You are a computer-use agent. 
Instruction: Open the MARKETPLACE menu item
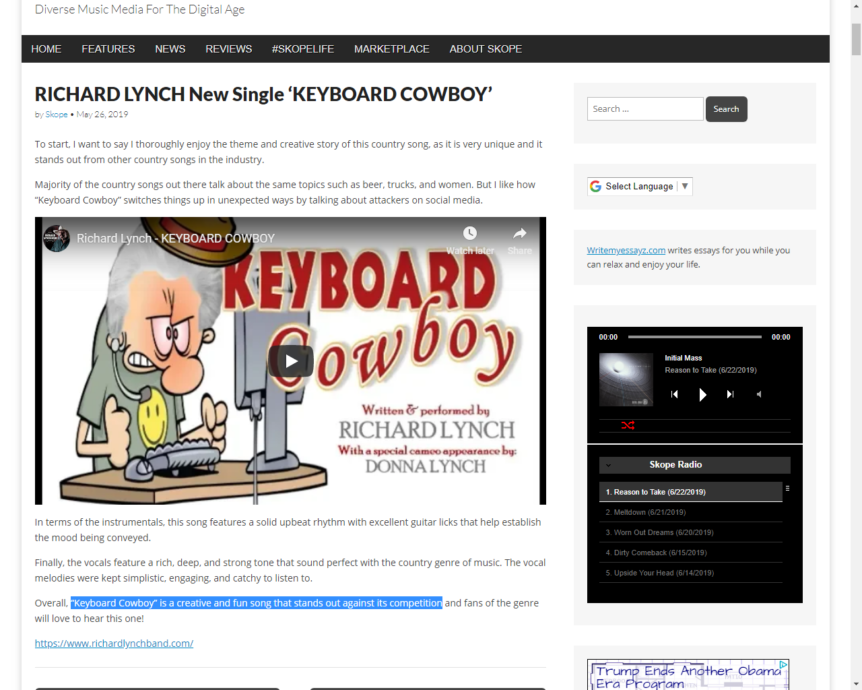pos(391,49)
